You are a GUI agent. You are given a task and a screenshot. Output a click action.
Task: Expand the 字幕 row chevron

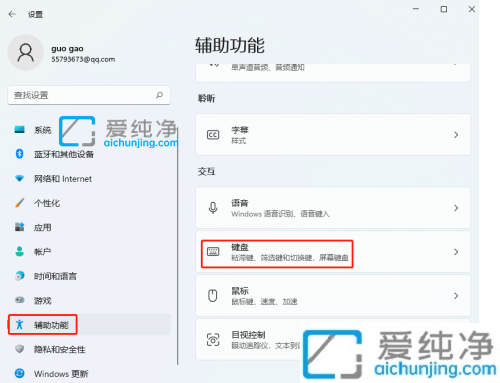pyautogui.click(x=456, y=135)
